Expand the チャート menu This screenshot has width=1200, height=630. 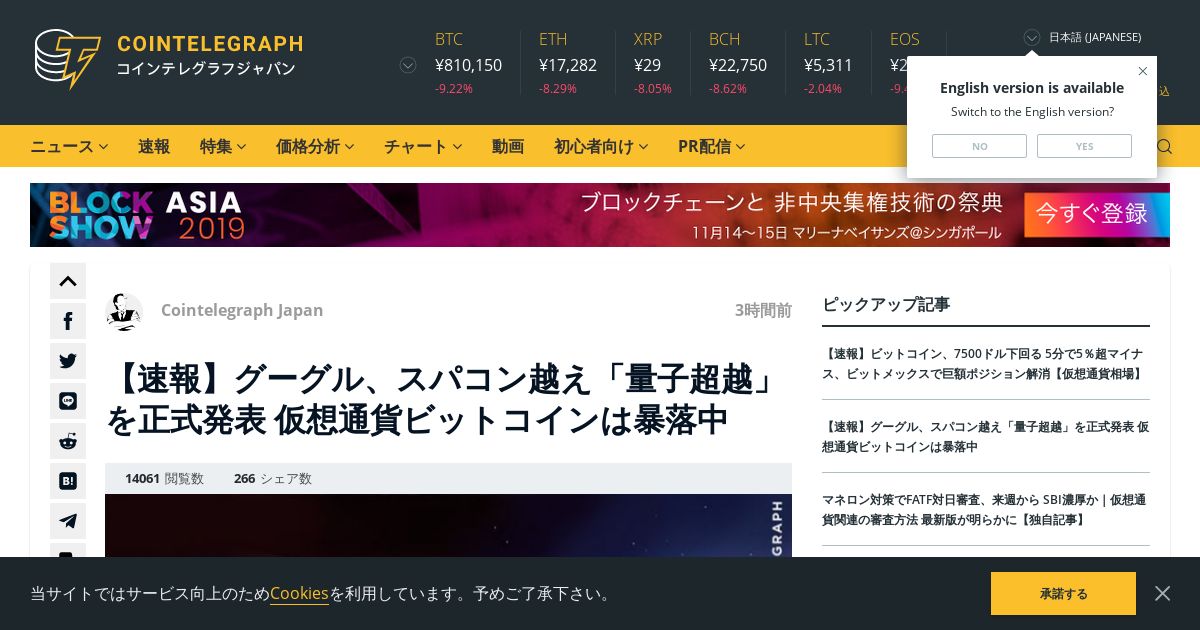tap(423, 146)
